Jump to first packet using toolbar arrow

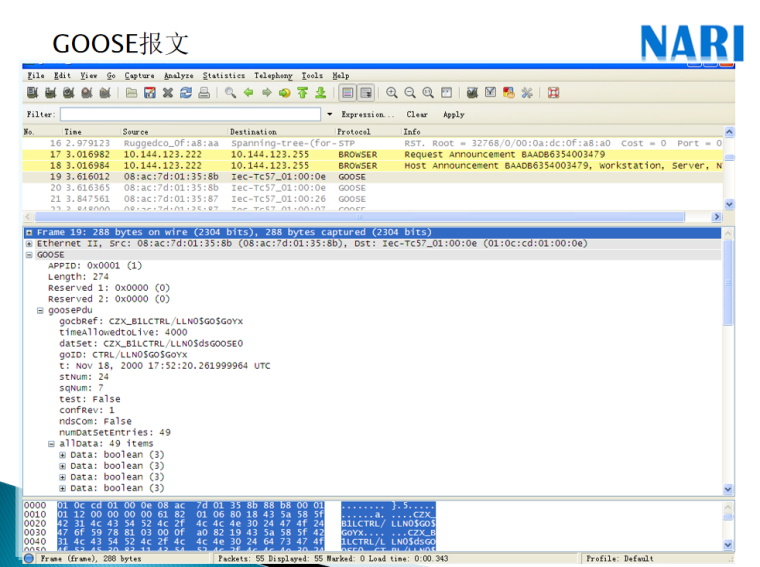(x=302, y=93)
